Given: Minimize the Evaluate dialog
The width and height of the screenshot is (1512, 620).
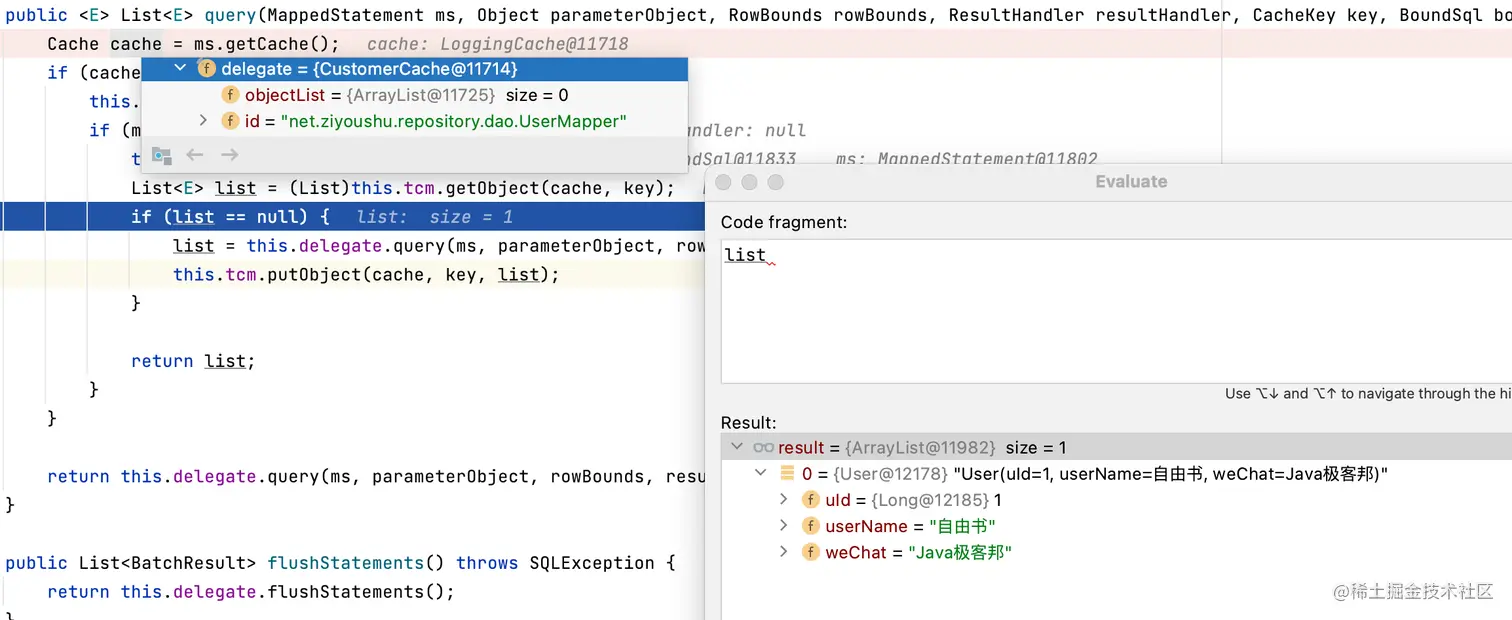Looking at the screenshot, I should [749, 182].
